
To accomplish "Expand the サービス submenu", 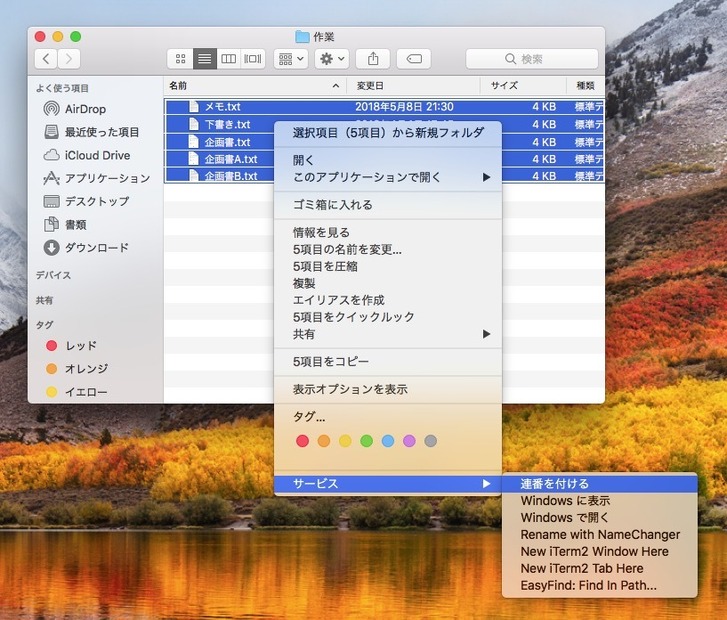I will pyautogui.click(x=388, y=484).
